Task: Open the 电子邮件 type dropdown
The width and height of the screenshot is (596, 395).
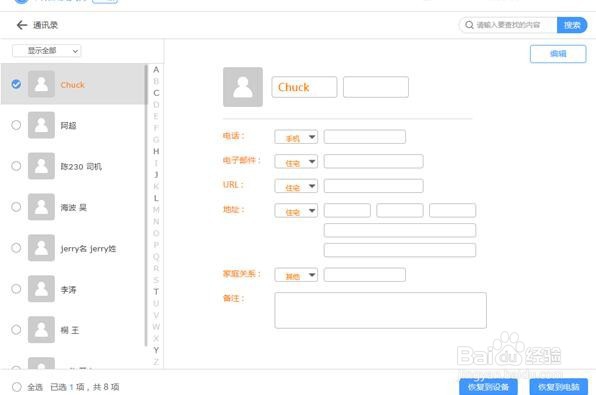Action: tap(296, 162)
